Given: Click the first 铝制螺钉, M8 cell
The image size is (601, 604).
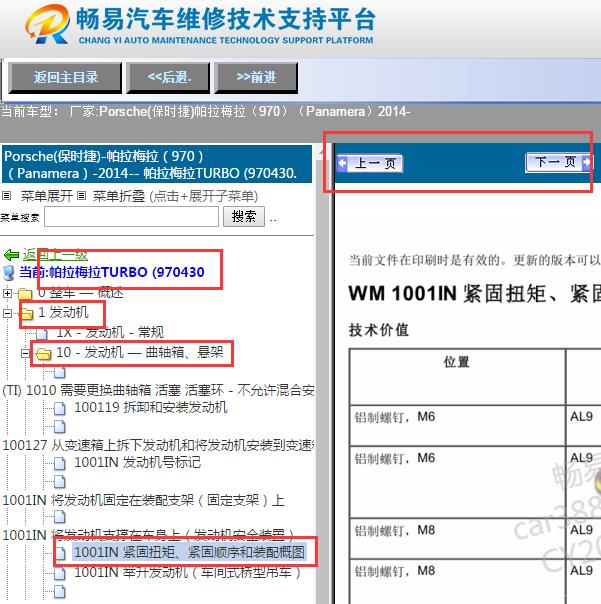Looking at the screenshot, I should point(457,538).
